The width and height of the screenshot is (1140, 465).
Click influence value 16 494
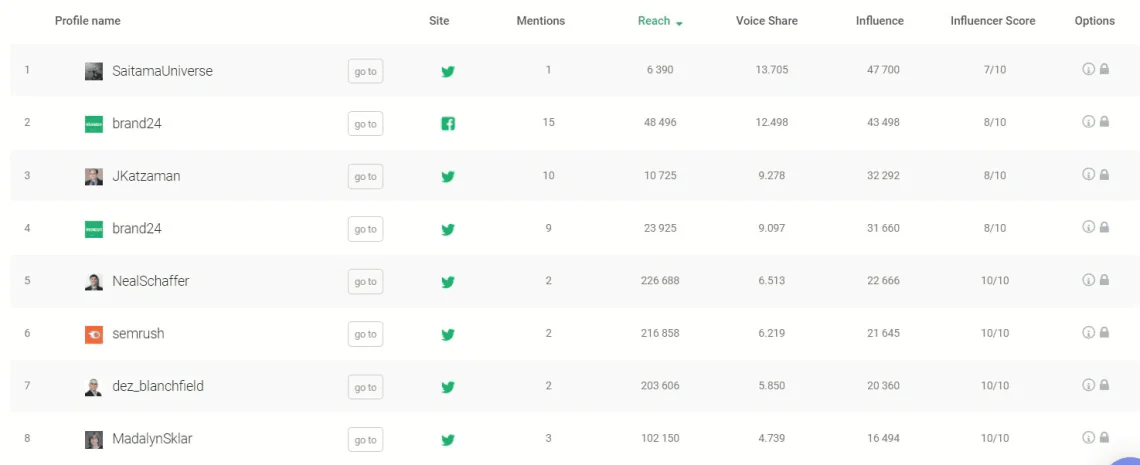pyautogui.click(x=883, y=438)
